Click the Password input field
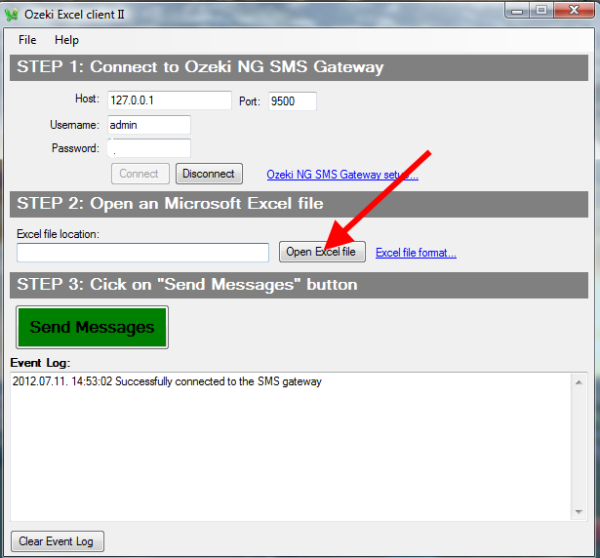 (149, 148)
